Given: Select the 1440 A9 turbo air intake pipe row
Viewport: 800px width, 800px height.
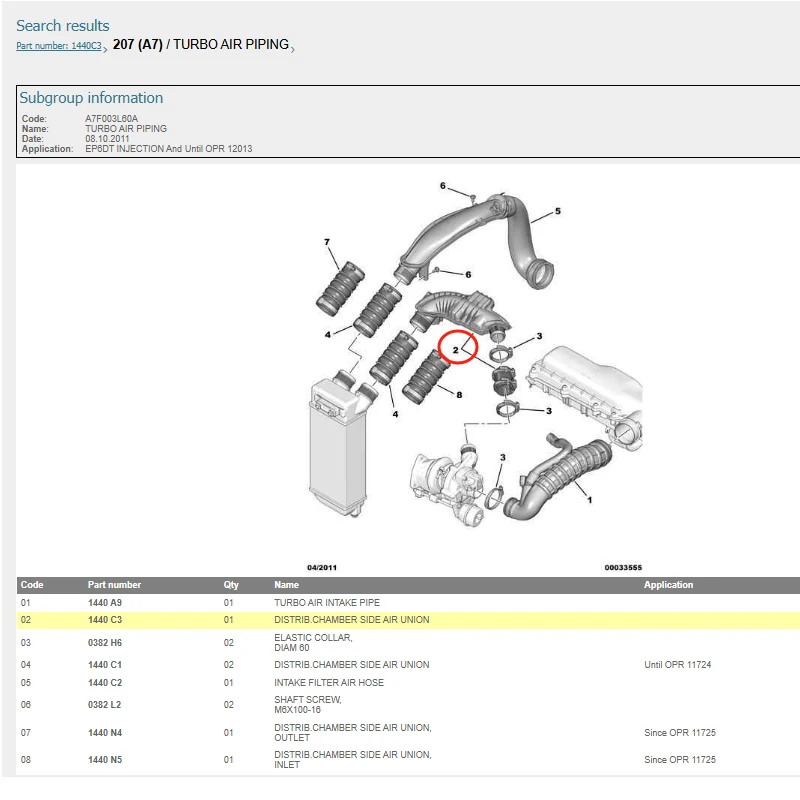Looking at the screenshot, I should 105,603.
